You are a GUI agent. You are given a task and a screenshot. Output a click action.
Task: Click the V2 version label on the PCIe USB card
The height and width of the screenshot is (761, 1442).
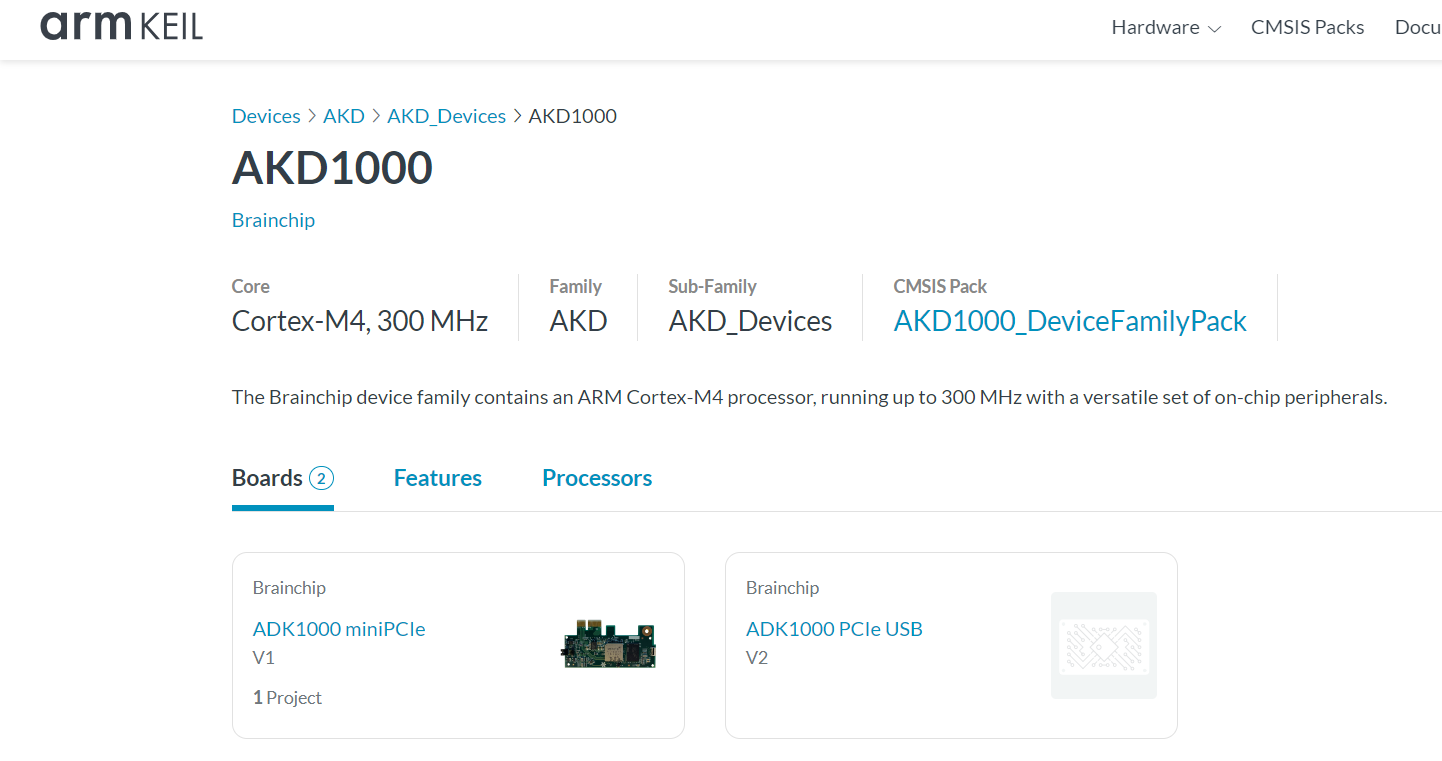pos(757,658)
